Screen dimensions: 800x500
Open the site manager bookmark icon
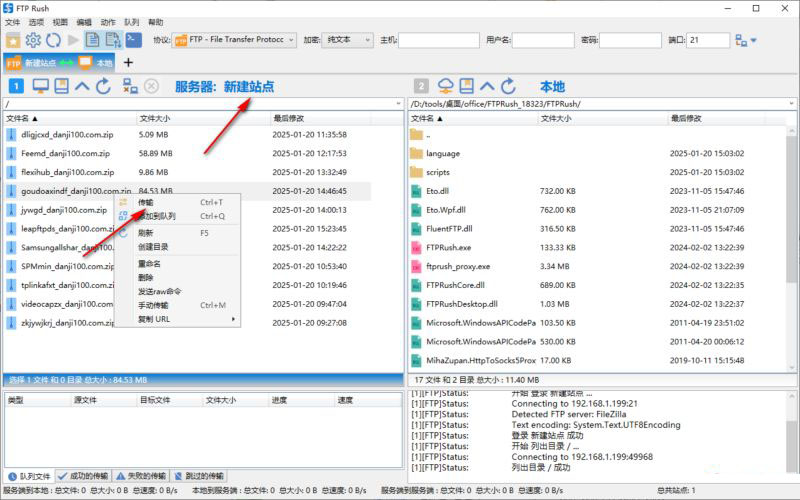pyautogui.click(x=13, y=40)
